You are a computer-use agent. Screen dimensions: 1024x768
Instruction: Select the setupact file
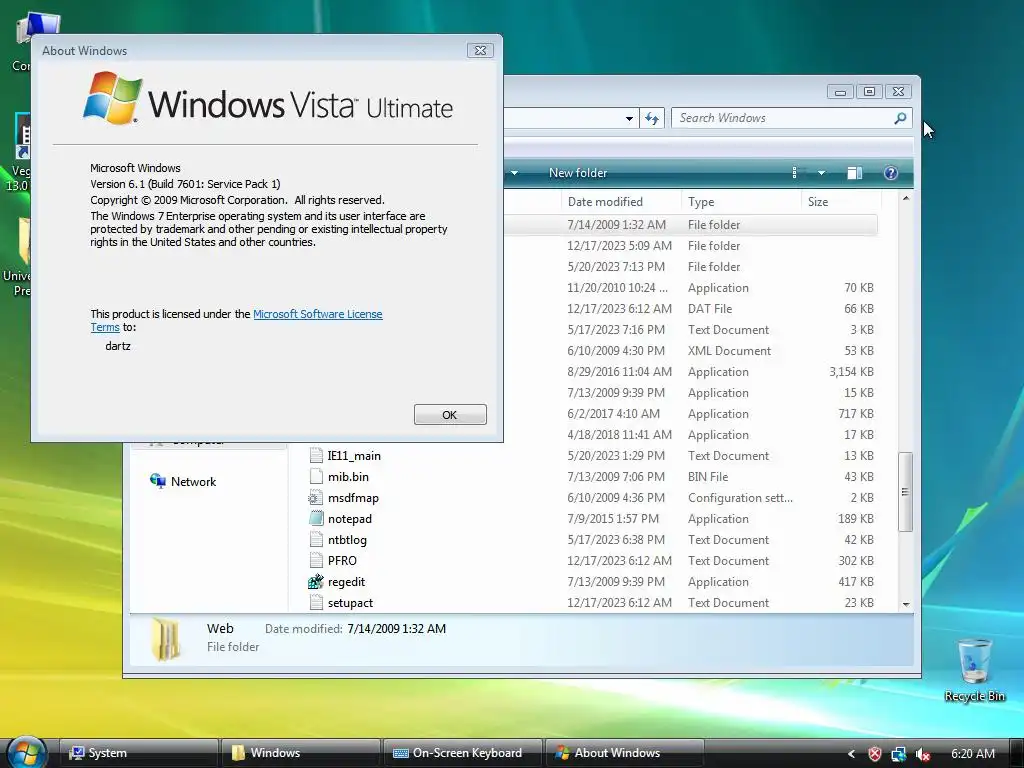point(350,603)
